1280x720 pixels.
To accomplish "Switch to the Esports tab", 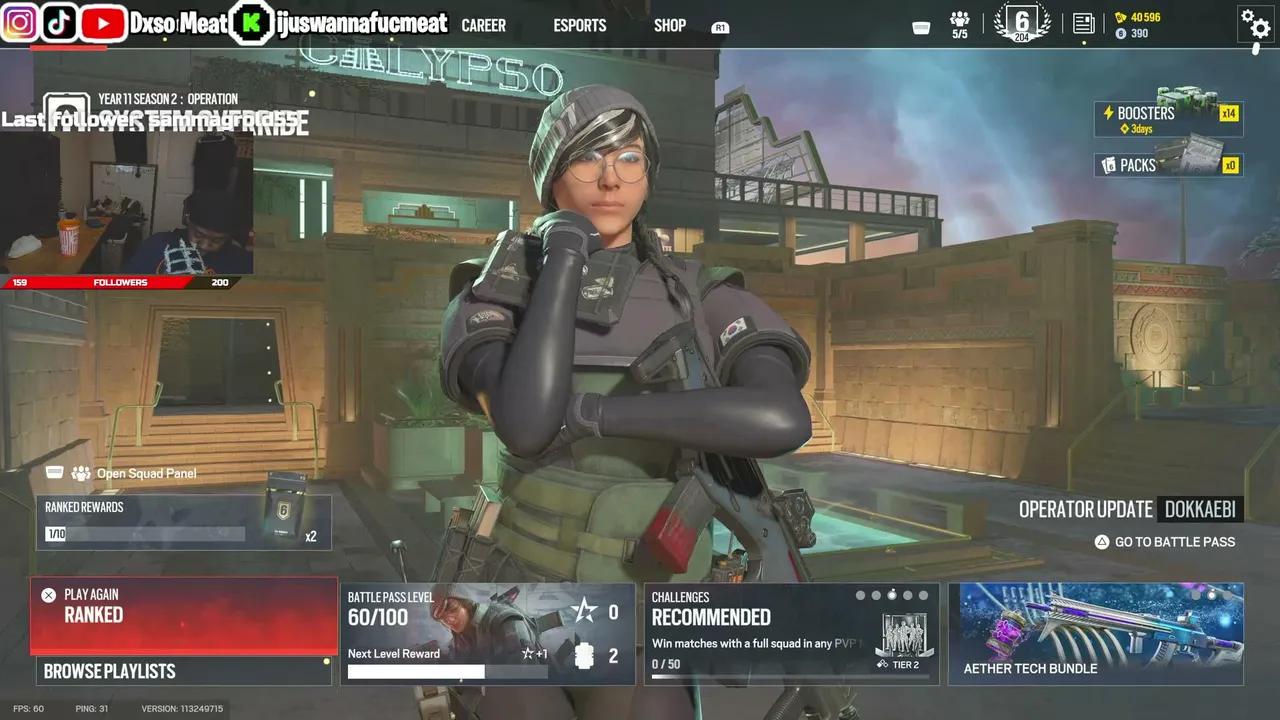I will tap(580, 25).
